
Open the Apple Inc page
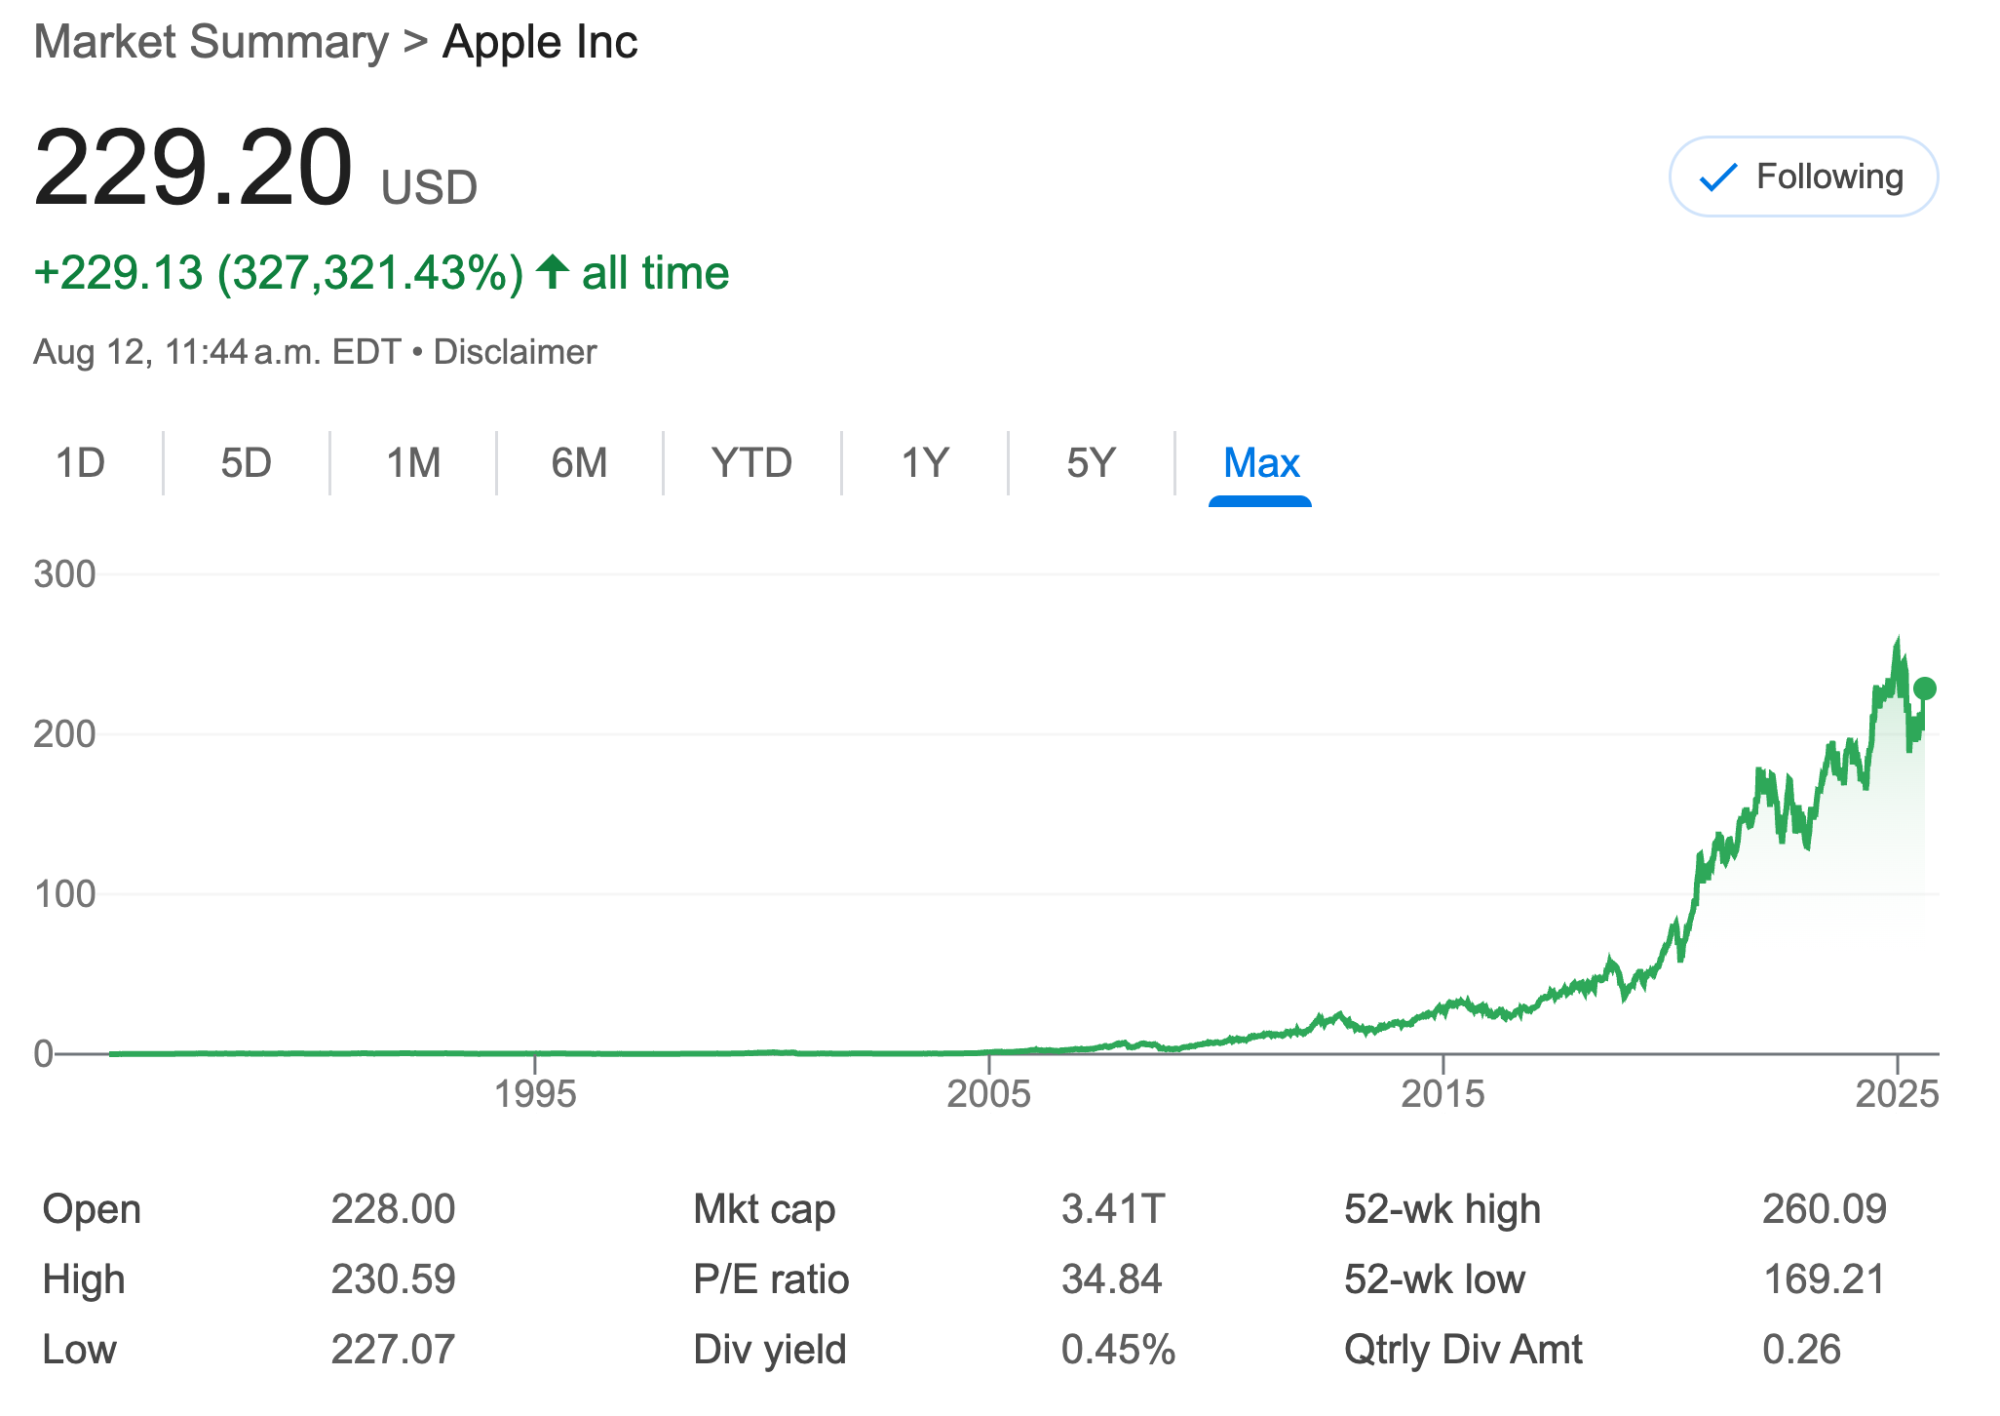538,41
